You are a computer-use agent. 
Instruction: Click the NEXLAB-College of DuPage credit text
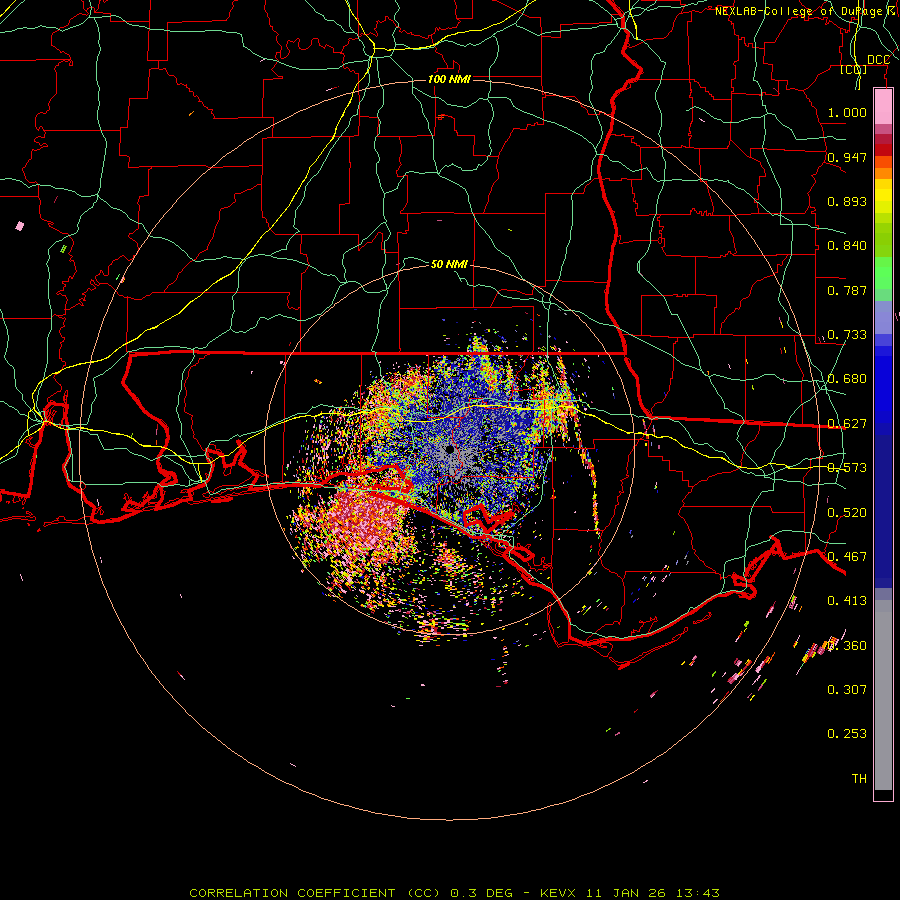[806, 11]
